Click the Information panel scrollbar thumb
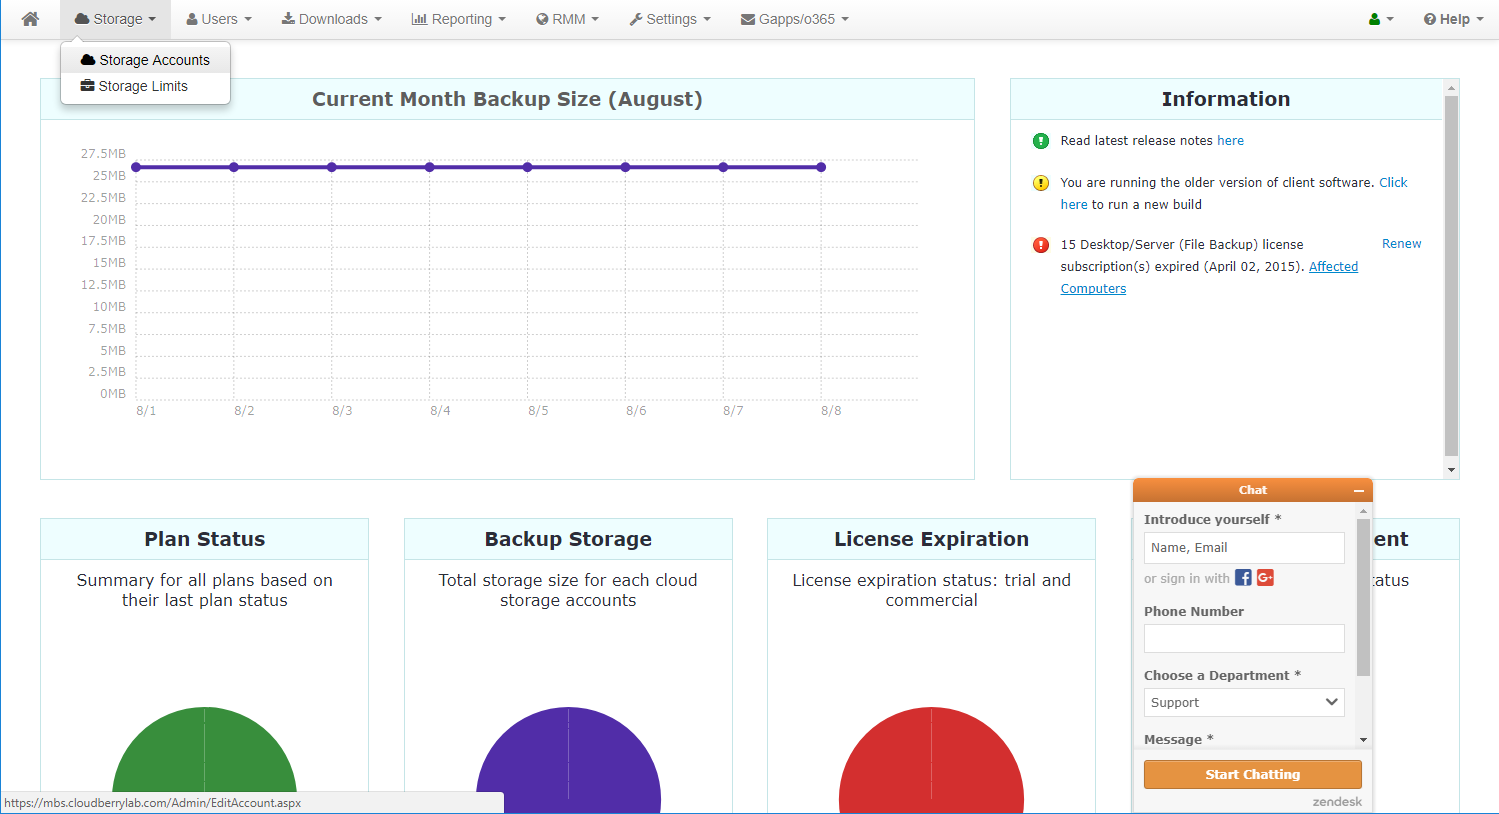1499x814 pixels. 1452,276
